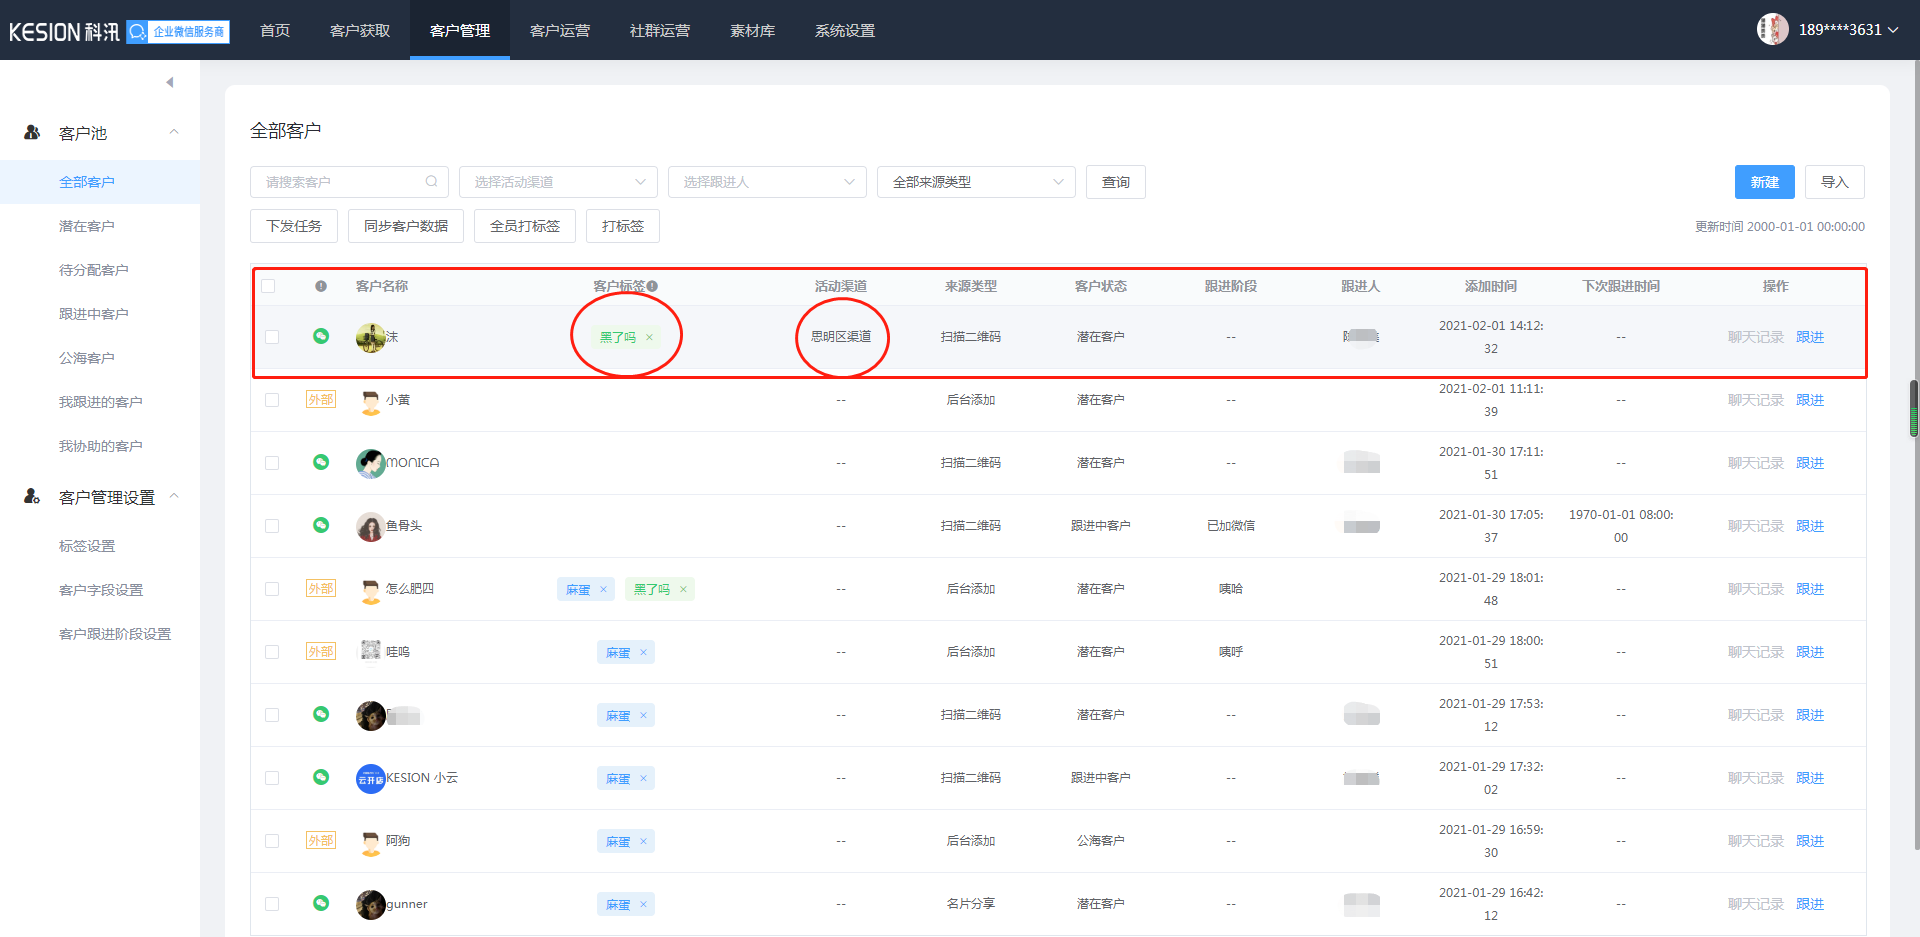The width and height of the screenshot is (1920, 937).
Task: Collapse the left sidebar with the arrow icon
Action: 170,82
